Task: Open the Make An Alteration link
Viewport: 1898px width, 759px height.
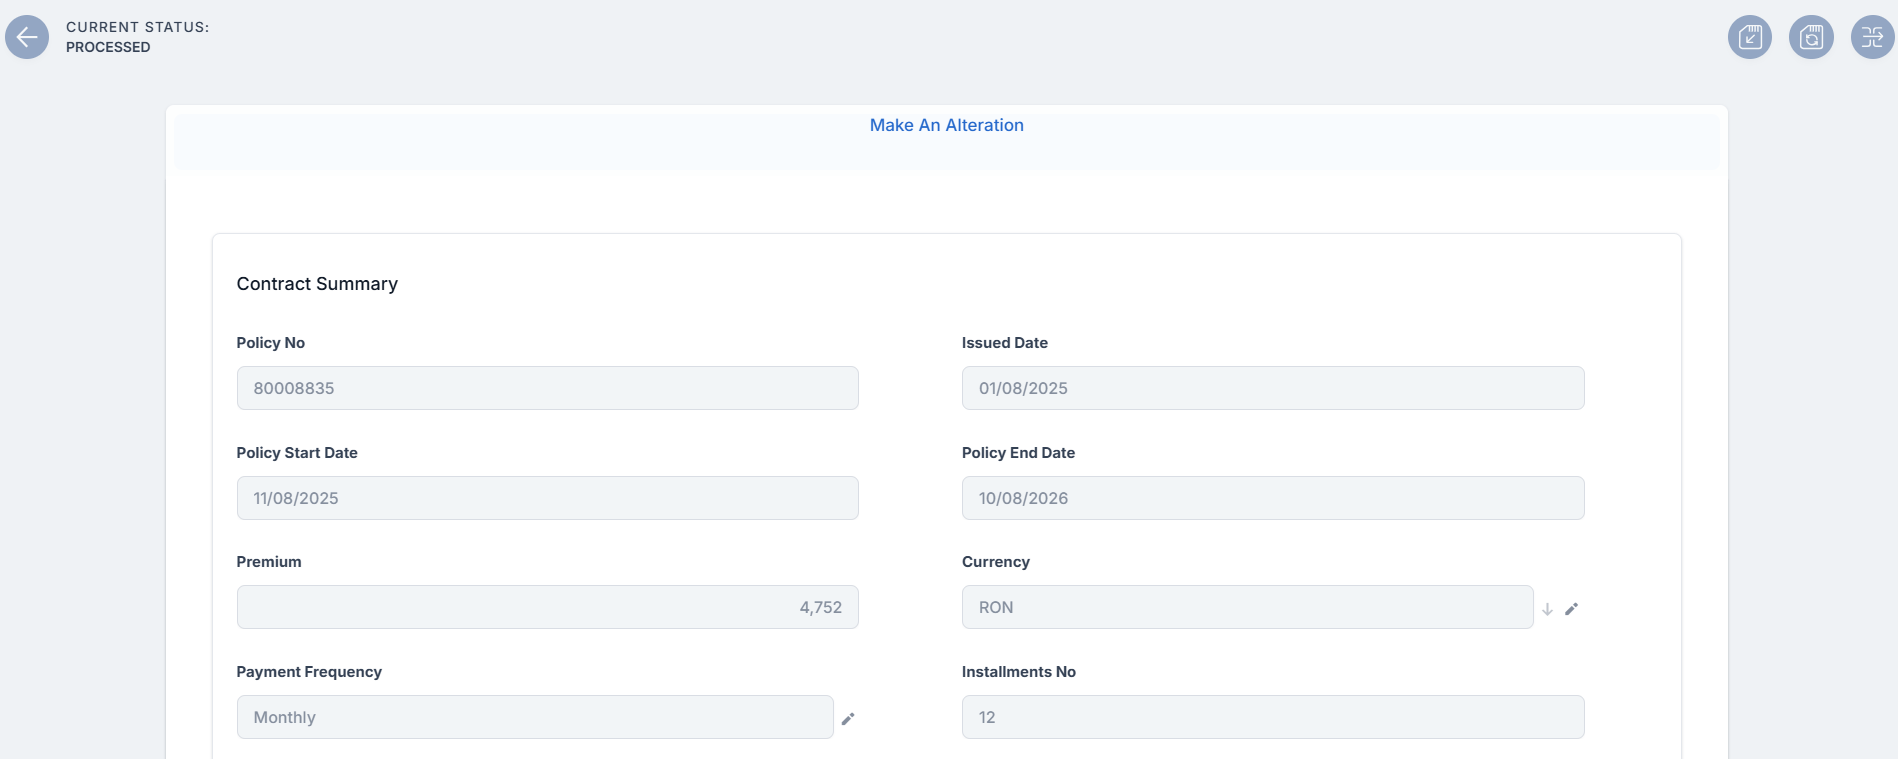Action: coord(946,125)
